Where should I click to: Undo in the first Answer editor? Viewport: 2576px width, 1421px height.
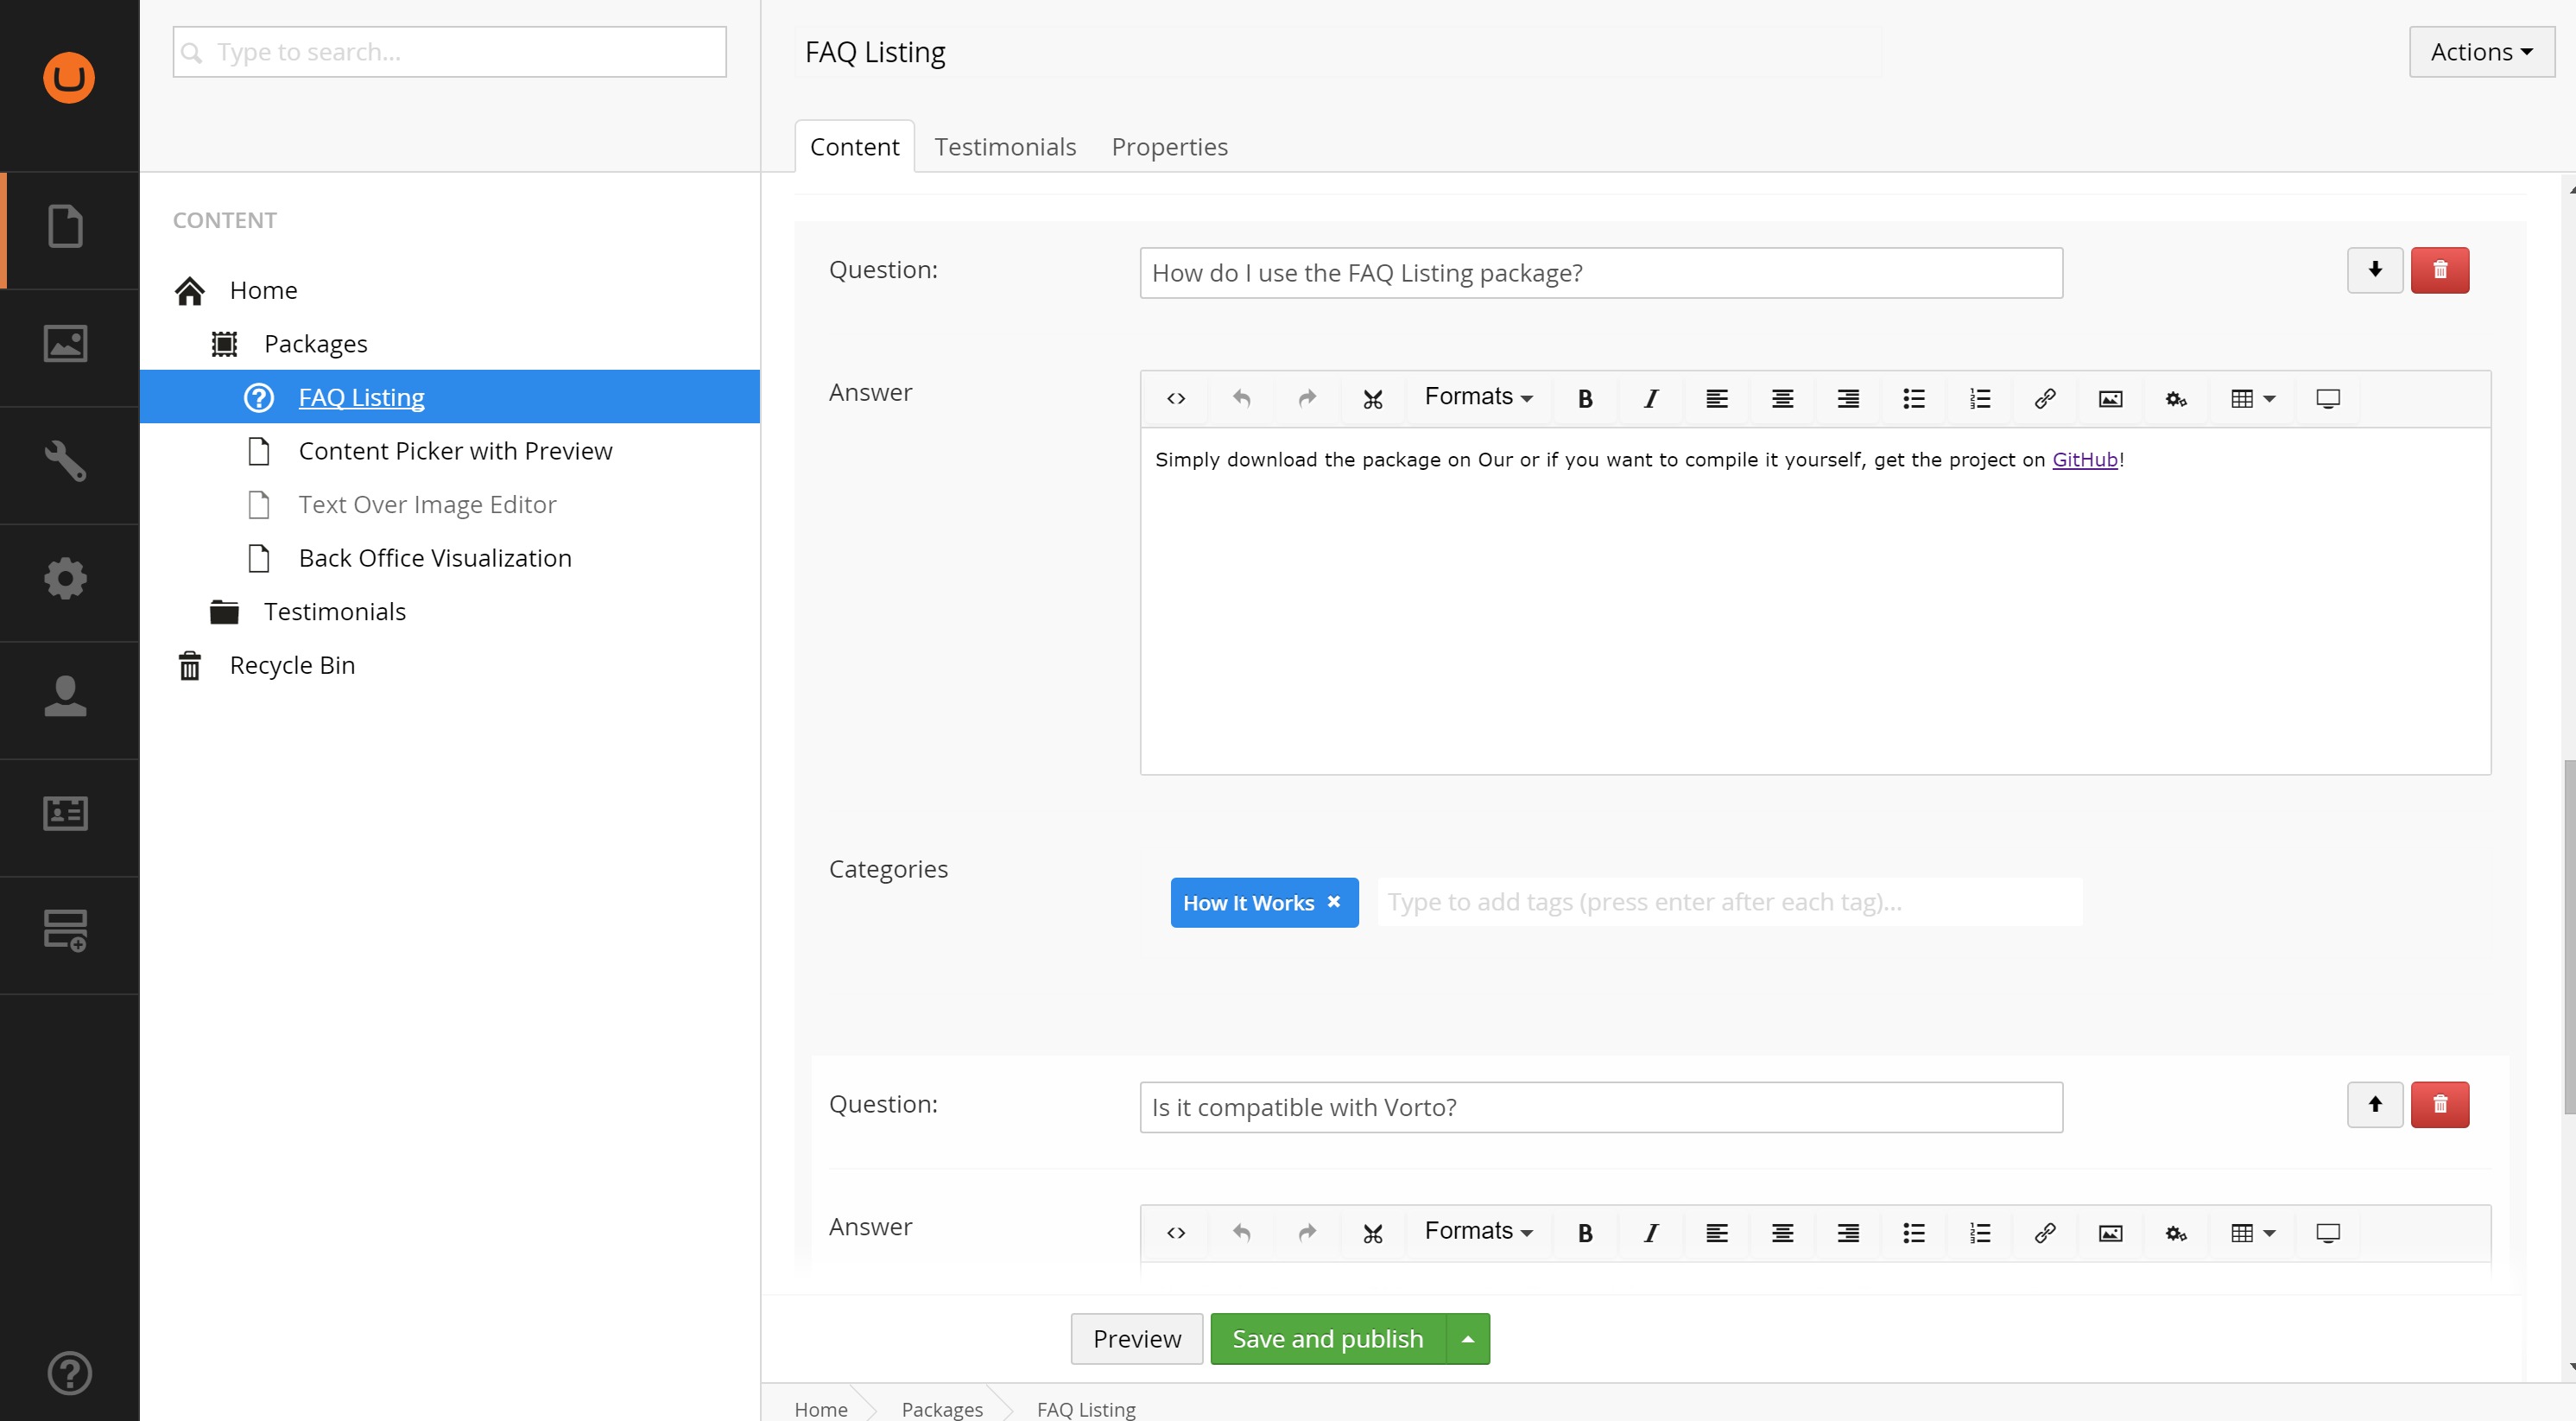[1241, 399]
